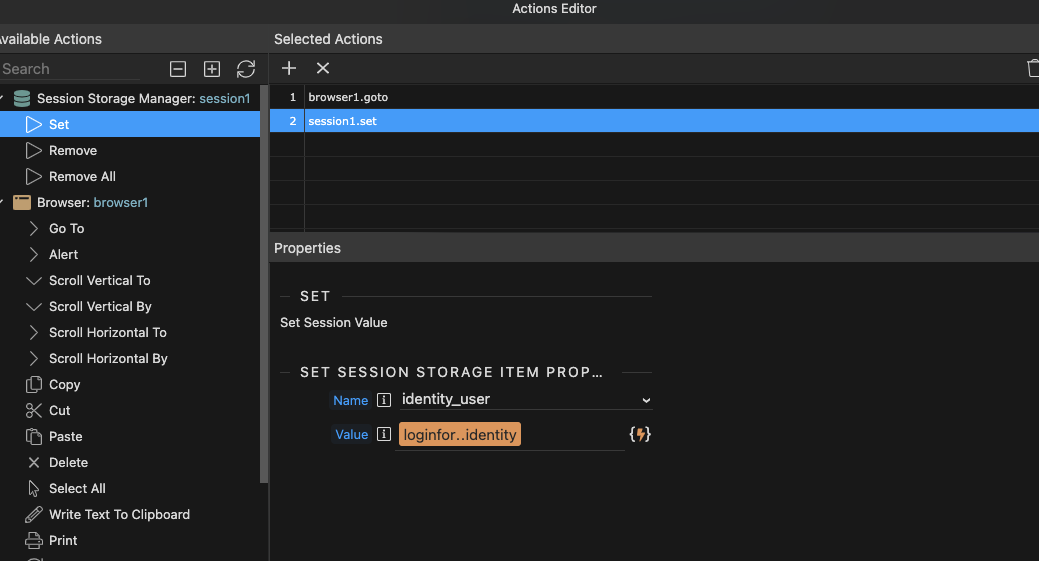Select the session1.set action row
The image size is (1039, 561).
654,121
